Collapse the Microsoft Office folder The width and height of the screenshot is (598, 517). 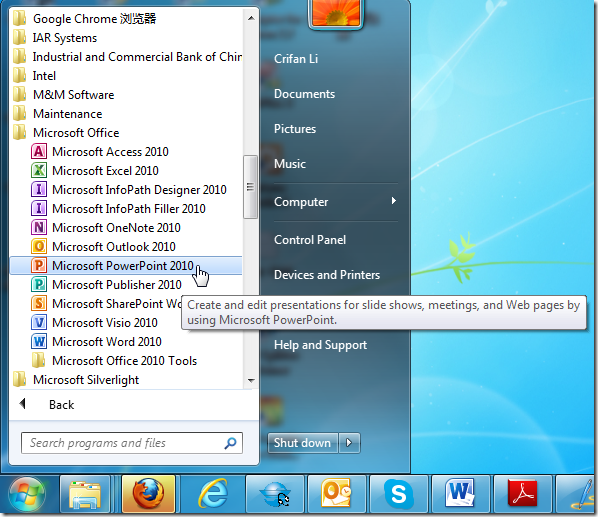126,133
